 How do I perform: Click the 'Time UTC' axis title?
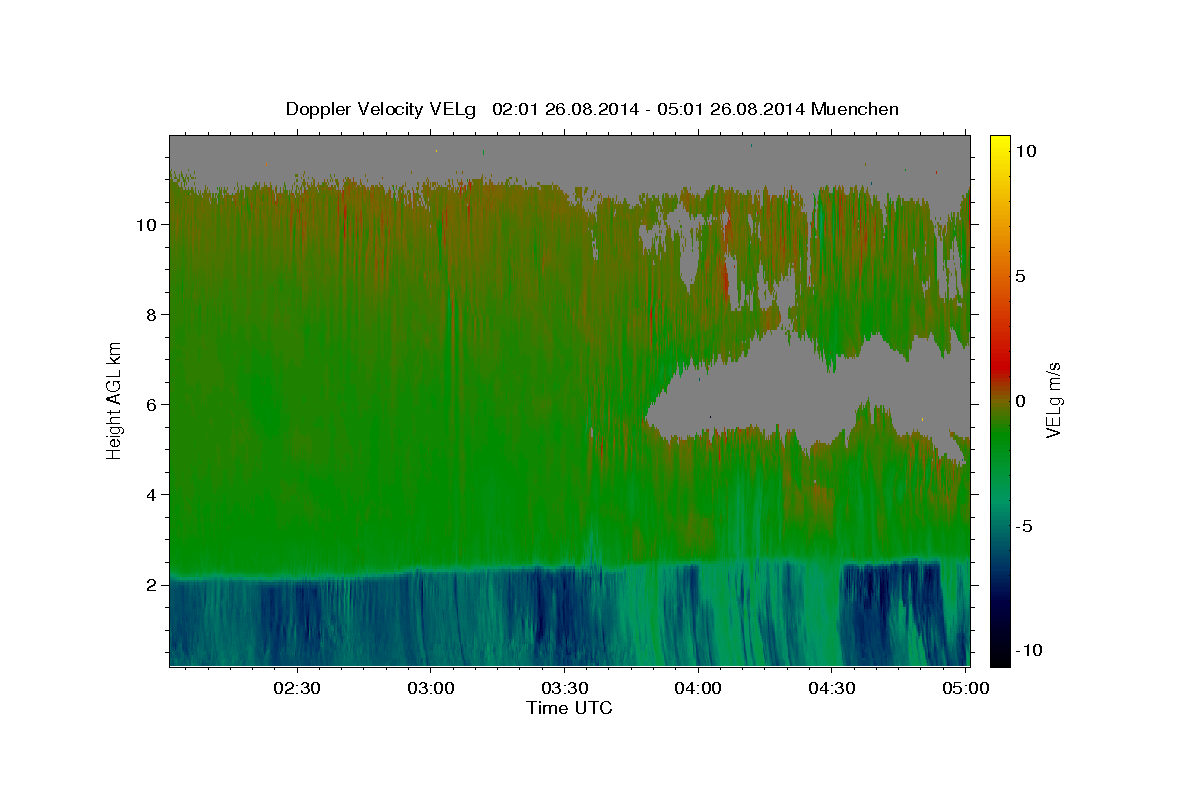coord(569,708)
